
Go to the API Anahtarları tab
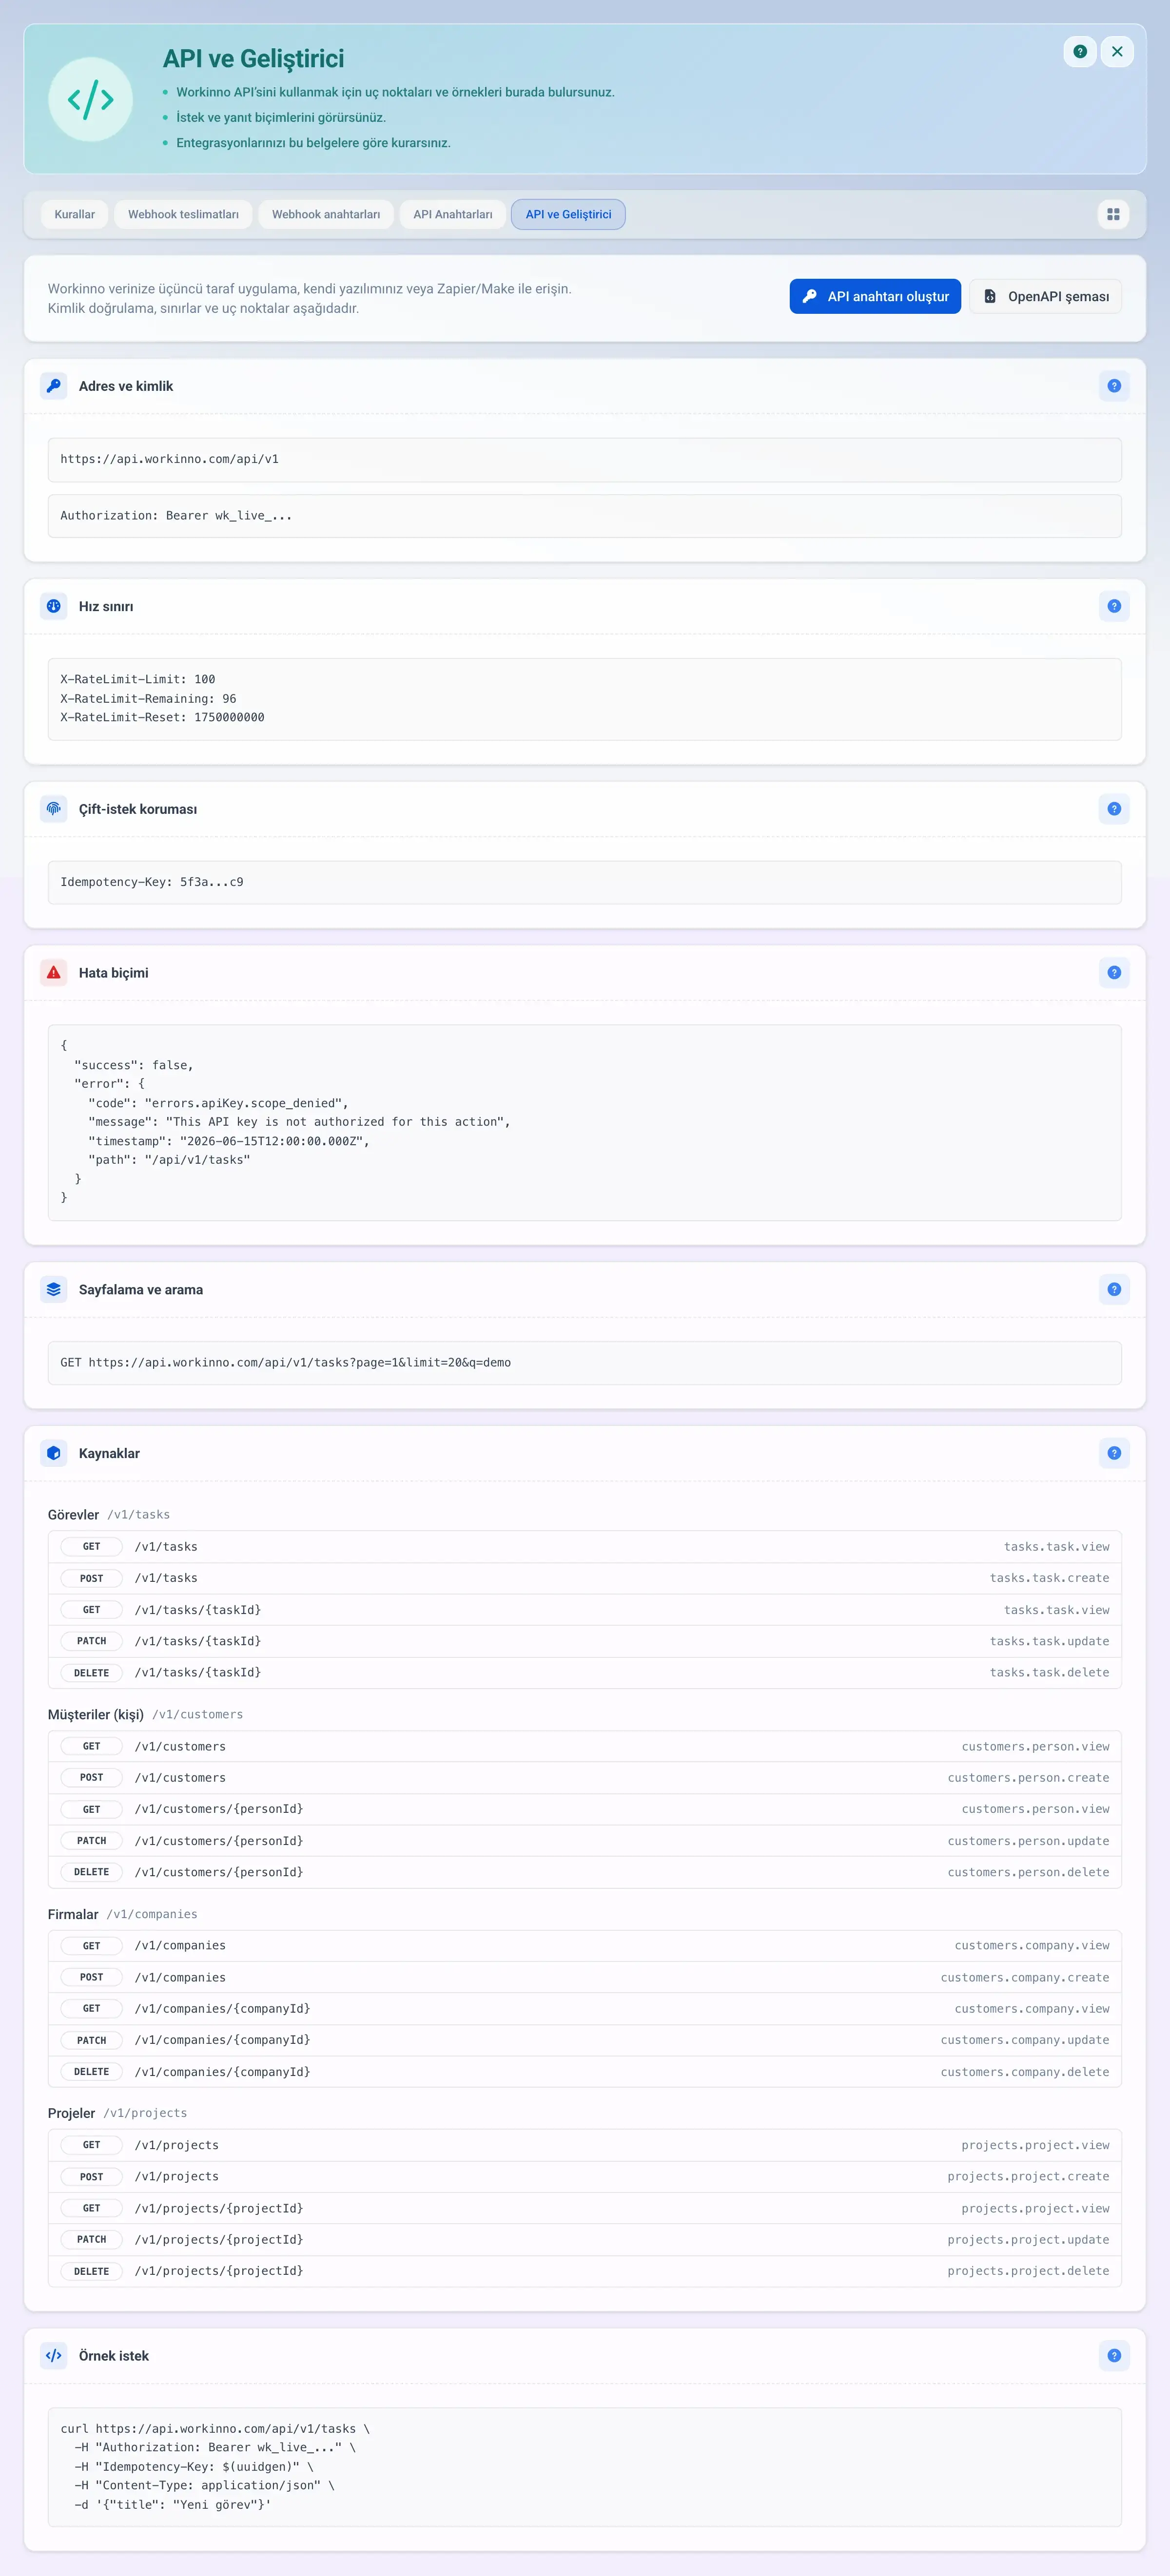pyautogui.click(x=453, y=215)
